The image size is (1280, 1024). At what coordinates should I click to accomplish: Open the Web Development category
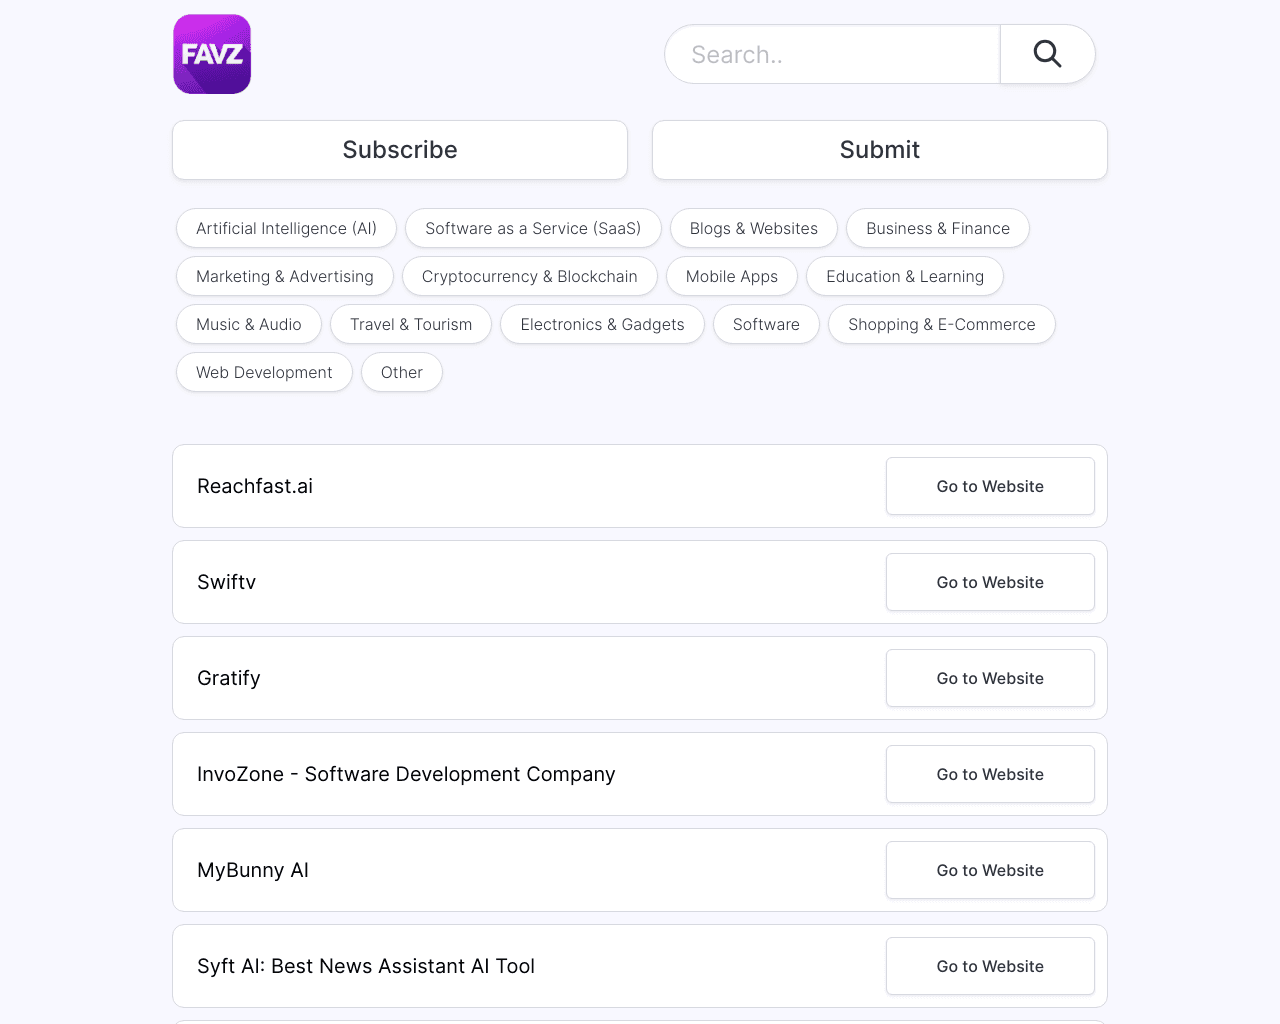point(264,372)
